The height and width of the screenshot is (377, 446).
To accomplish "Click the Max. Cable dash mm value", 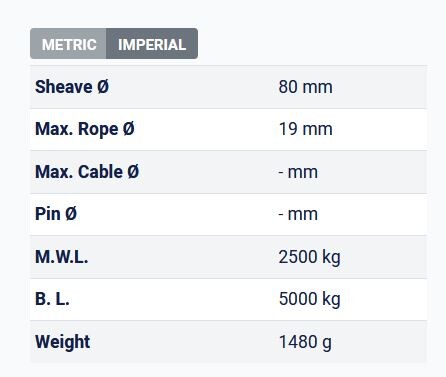I will point(298,172).
